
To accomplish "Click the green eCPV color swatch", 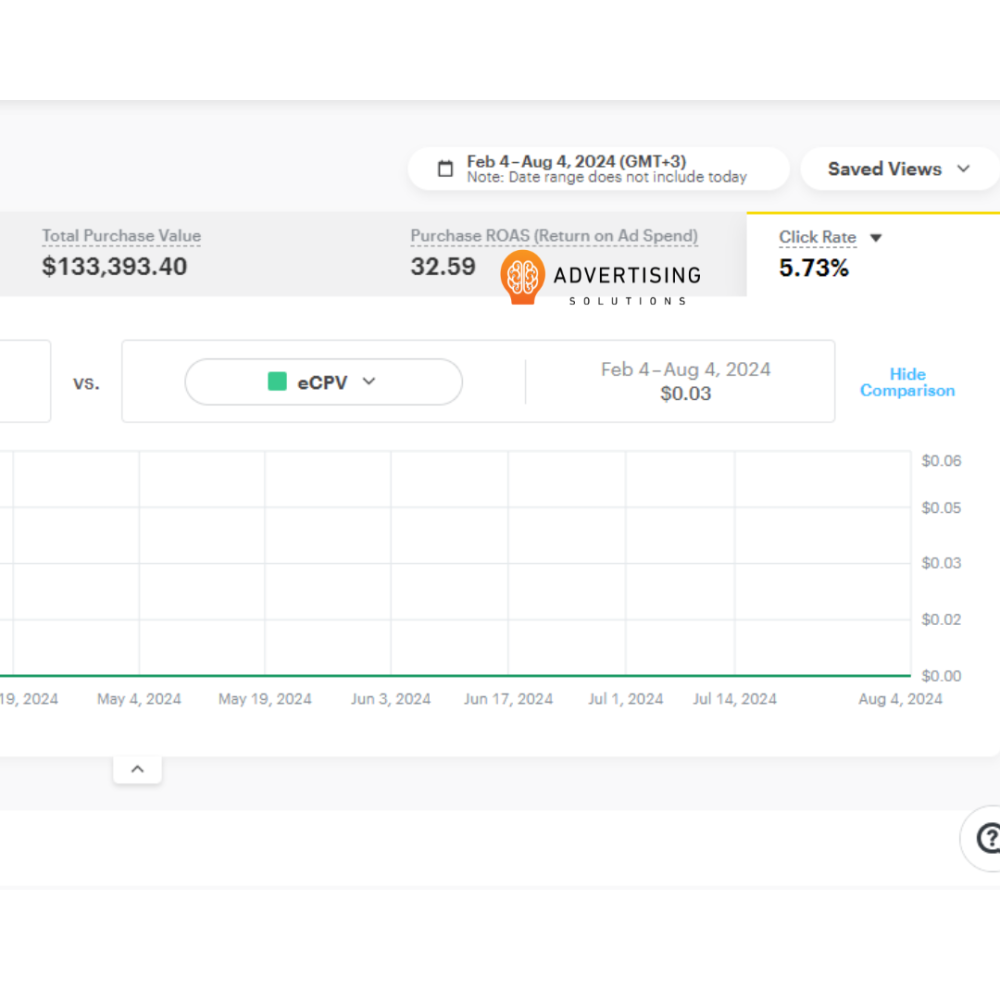I will (277, 382).
